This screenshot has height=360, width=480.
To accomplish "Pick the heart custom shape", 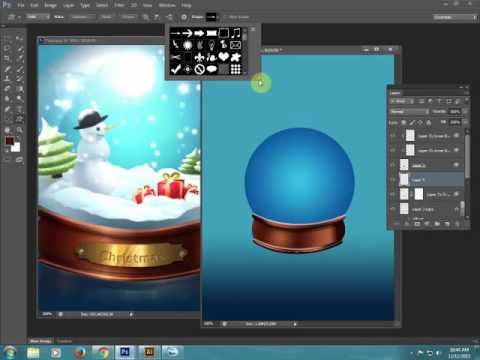I will click(224, 57).
